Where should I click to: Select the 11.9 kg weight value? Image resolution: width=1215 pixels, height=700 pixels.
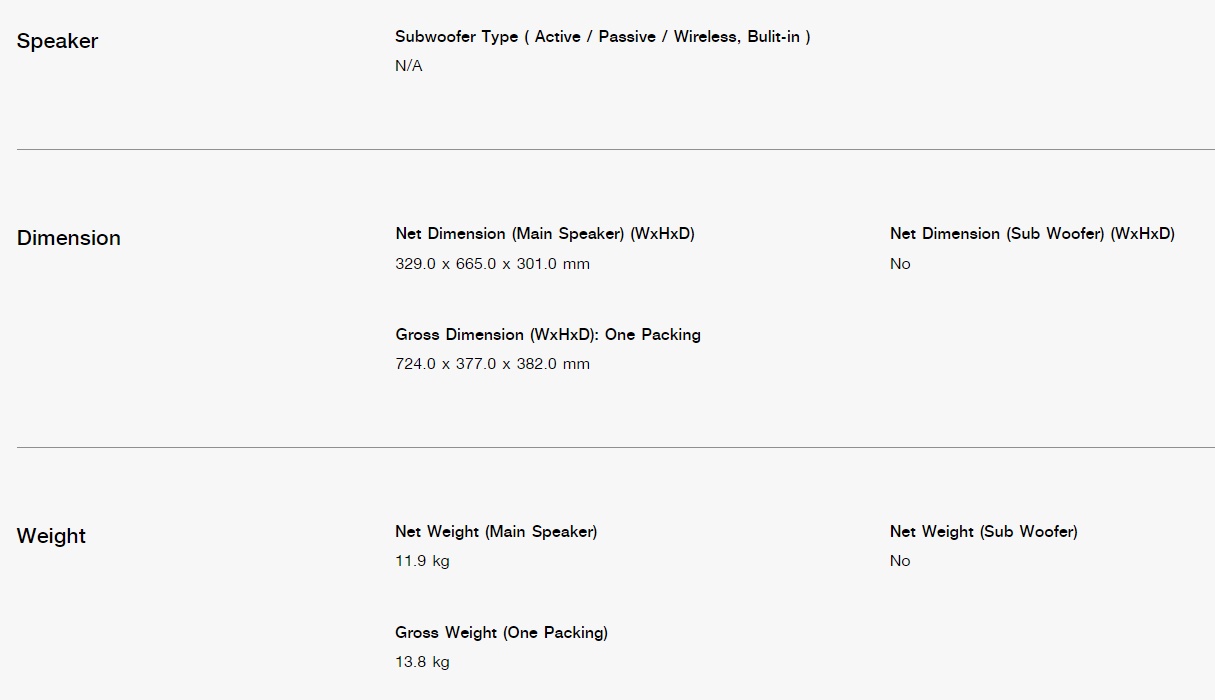tap(422, 561)
